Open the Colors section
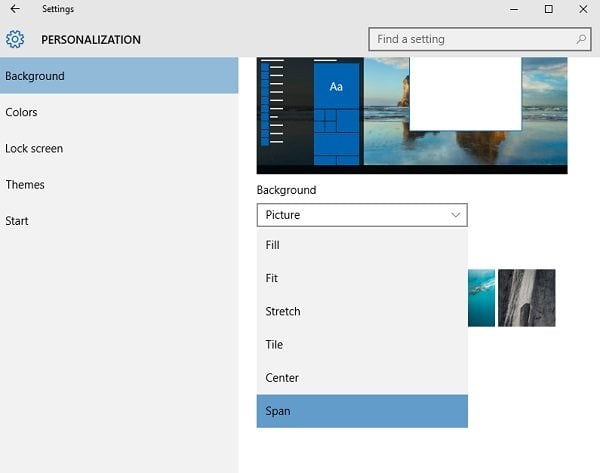The width and height of the screenshot is (600, 473). click(119, 112)
